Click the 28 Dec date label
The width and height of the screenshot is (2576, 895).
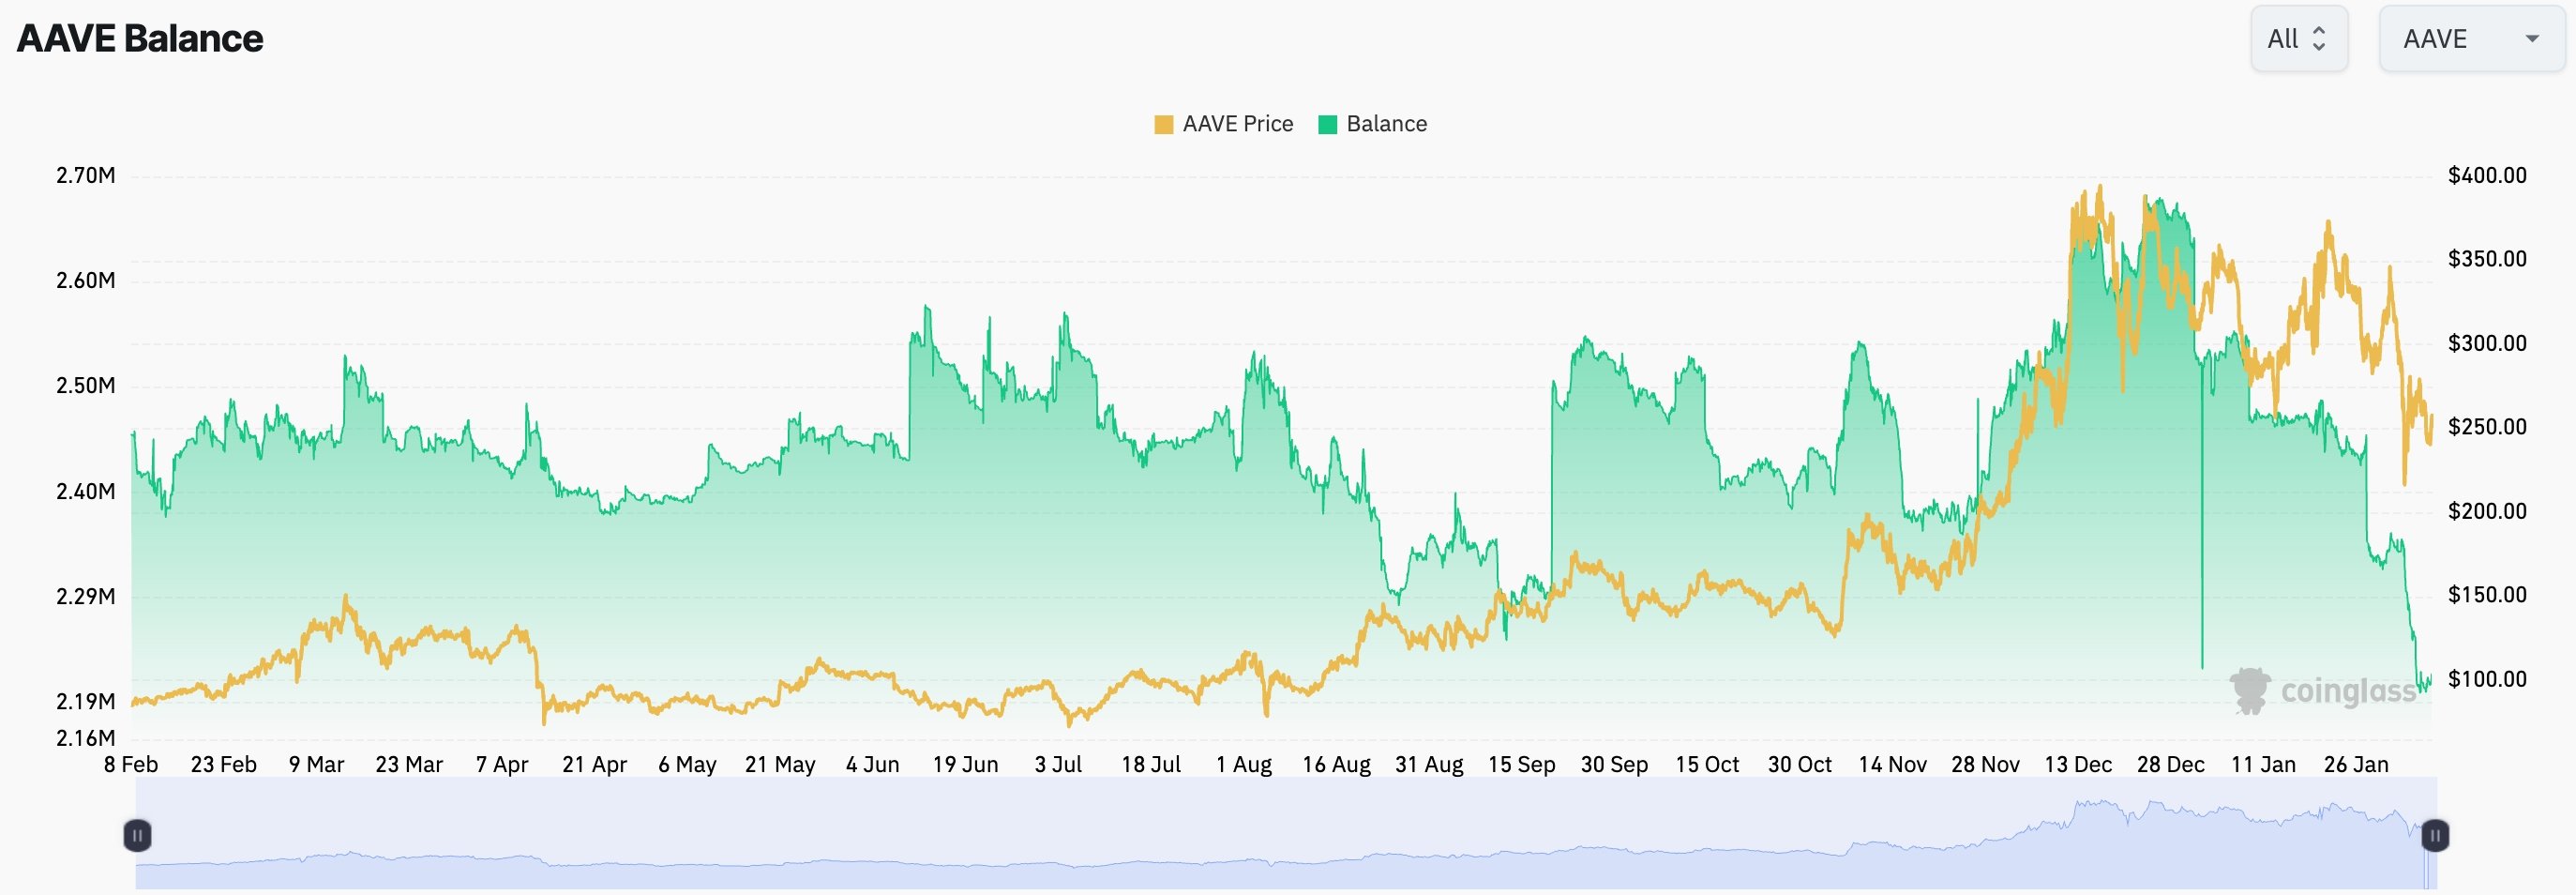point(2170,764)
